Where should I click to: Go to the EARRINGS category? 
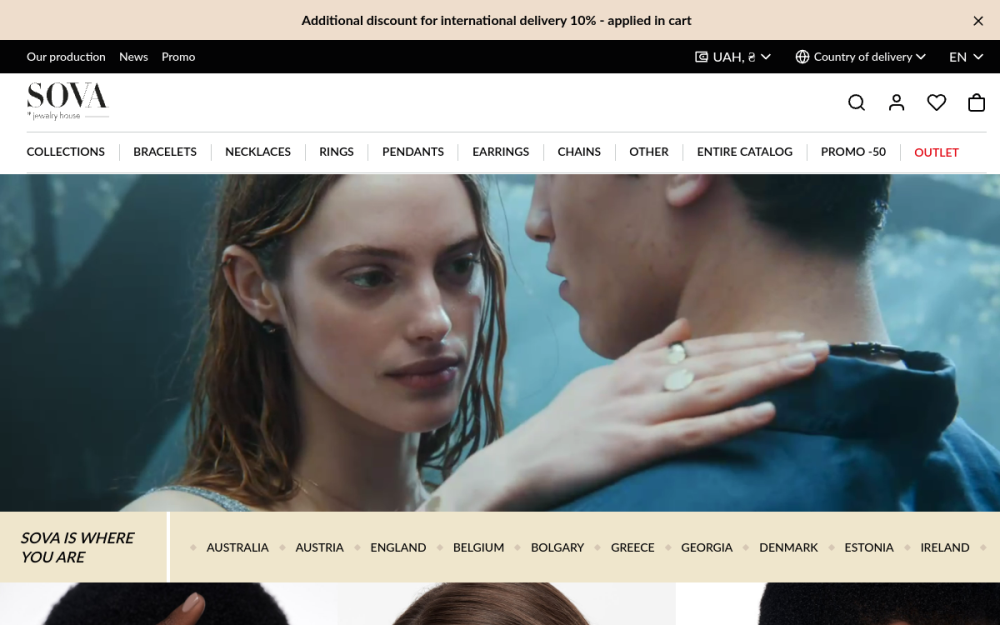(x=501, y=152)
